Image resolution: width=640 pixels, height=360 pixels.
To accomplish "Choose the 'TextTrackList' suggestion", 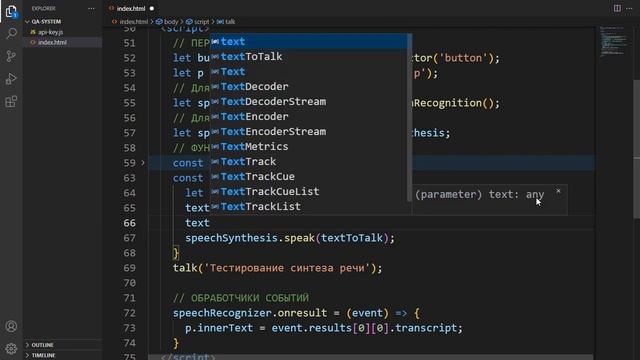I will pyautogui.click(x=309, y=207).
